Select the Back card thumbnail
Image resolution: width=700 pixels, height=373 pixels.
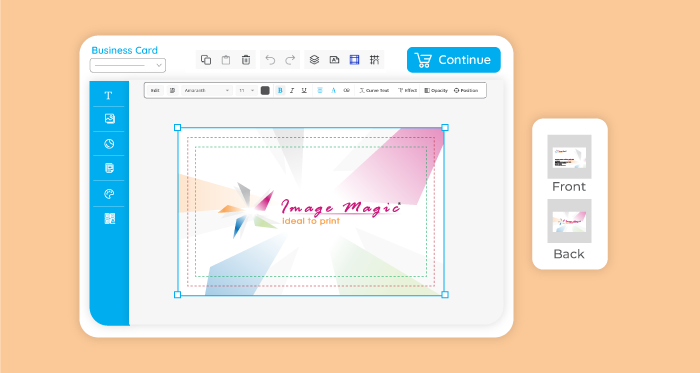pos(569,221)
